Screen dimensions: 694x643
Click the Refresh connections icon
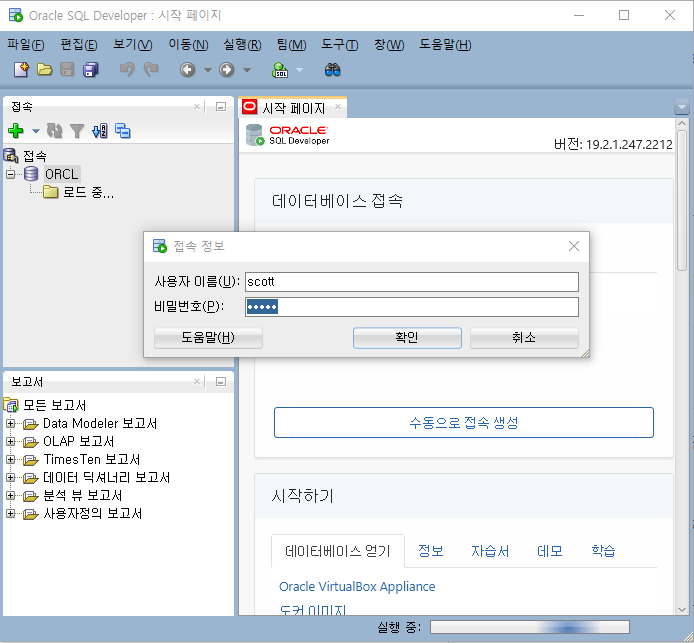55,131
